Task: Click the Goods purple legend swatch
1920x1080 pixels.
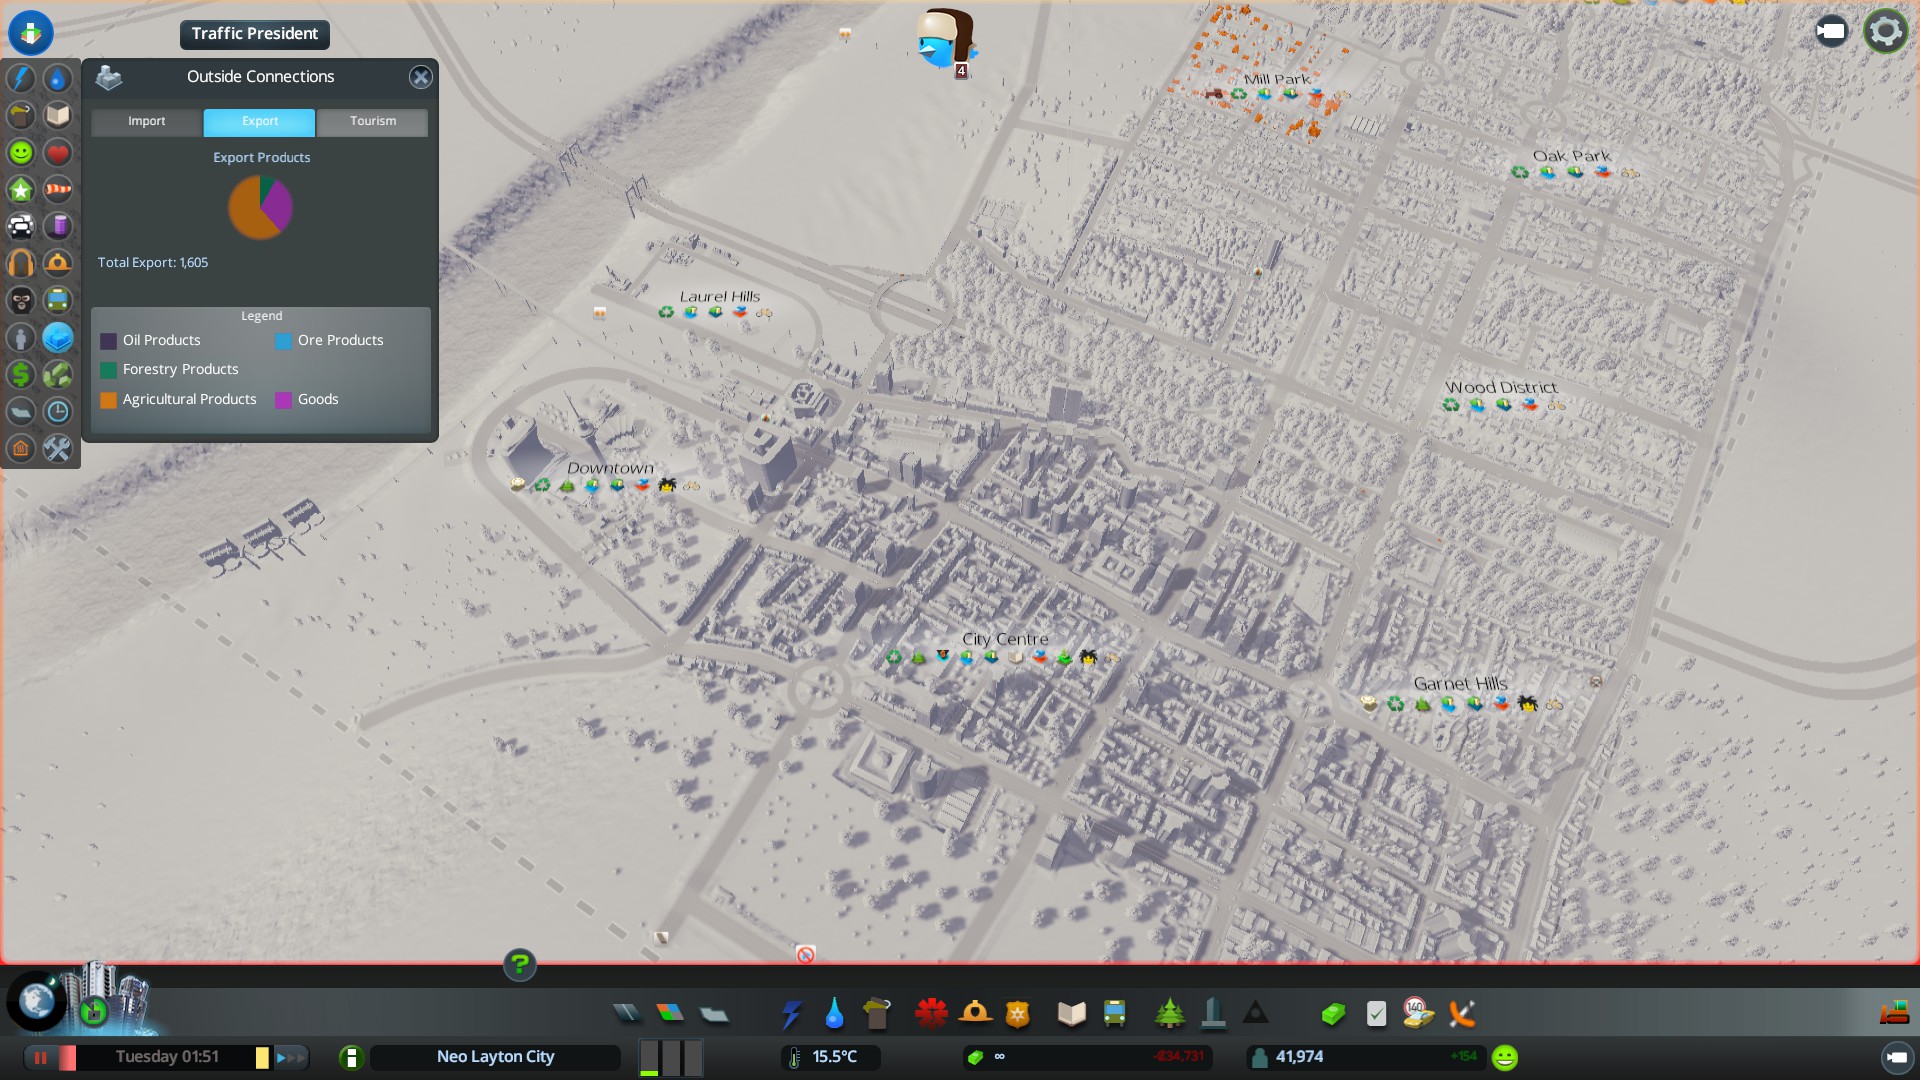Action: [x=283, y=400]
